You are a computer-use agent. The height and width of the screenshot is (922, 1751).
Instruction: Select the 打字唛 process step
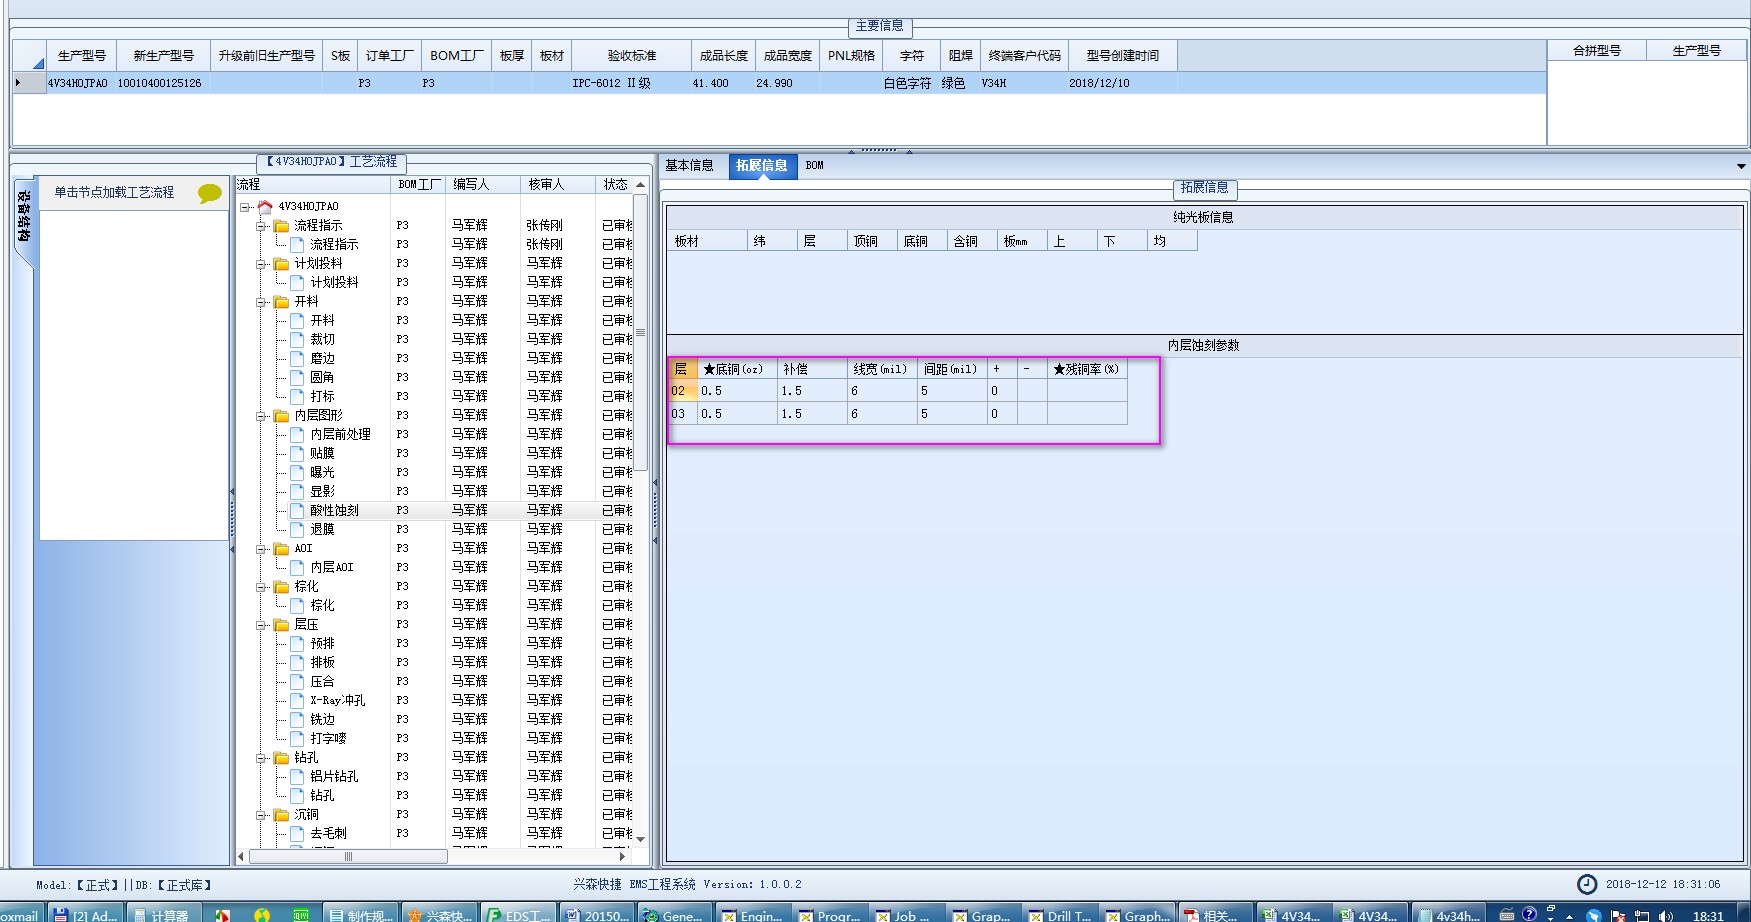328,739
